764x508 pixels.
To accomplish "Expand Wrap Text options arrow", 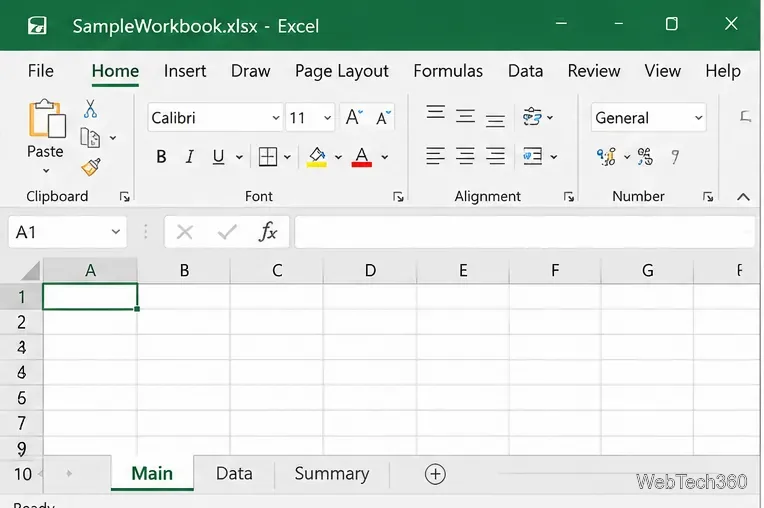I will pos(550,117).
